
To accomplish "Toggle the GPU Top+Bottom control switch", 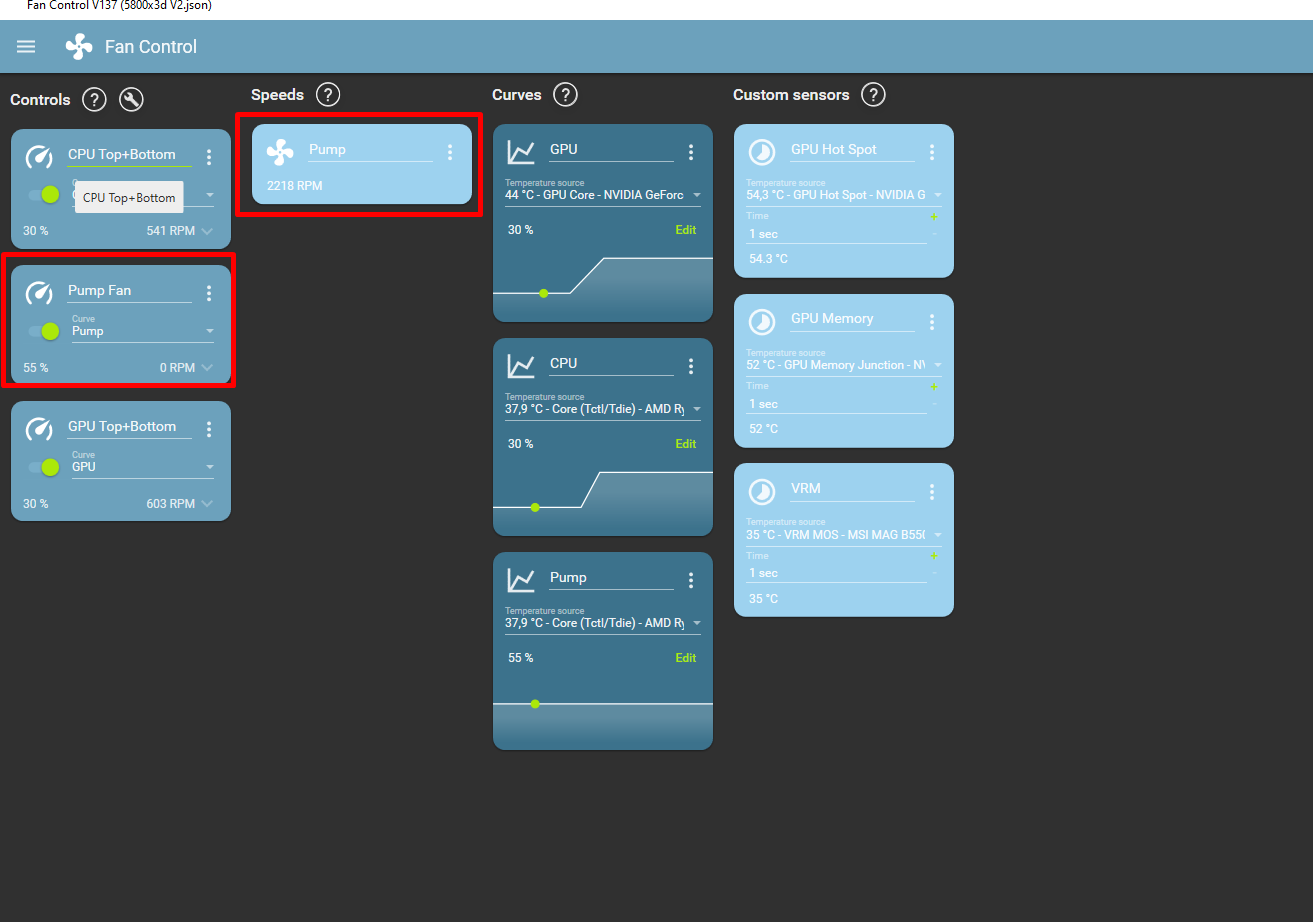I will (x=44, y=467).
